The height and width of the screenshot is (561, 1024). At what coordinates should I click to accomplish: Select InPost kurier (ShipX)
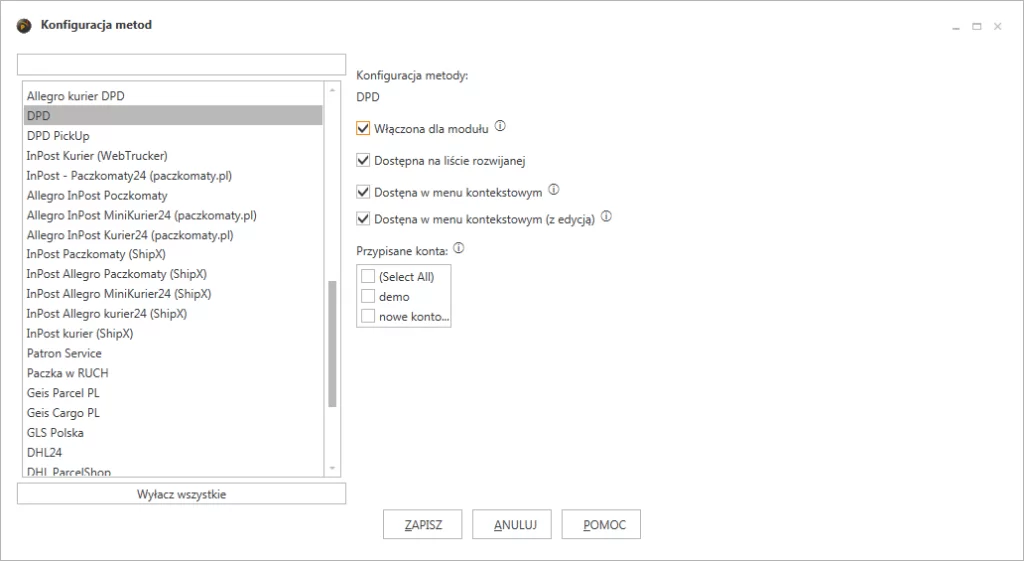coord(173,333)
